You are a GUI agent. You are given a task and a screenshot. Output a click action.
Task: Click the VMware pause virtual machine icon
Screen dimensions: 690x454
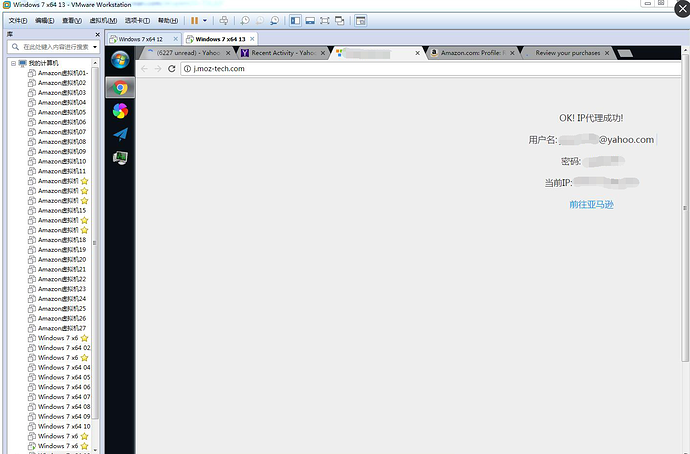coord(194,20)
